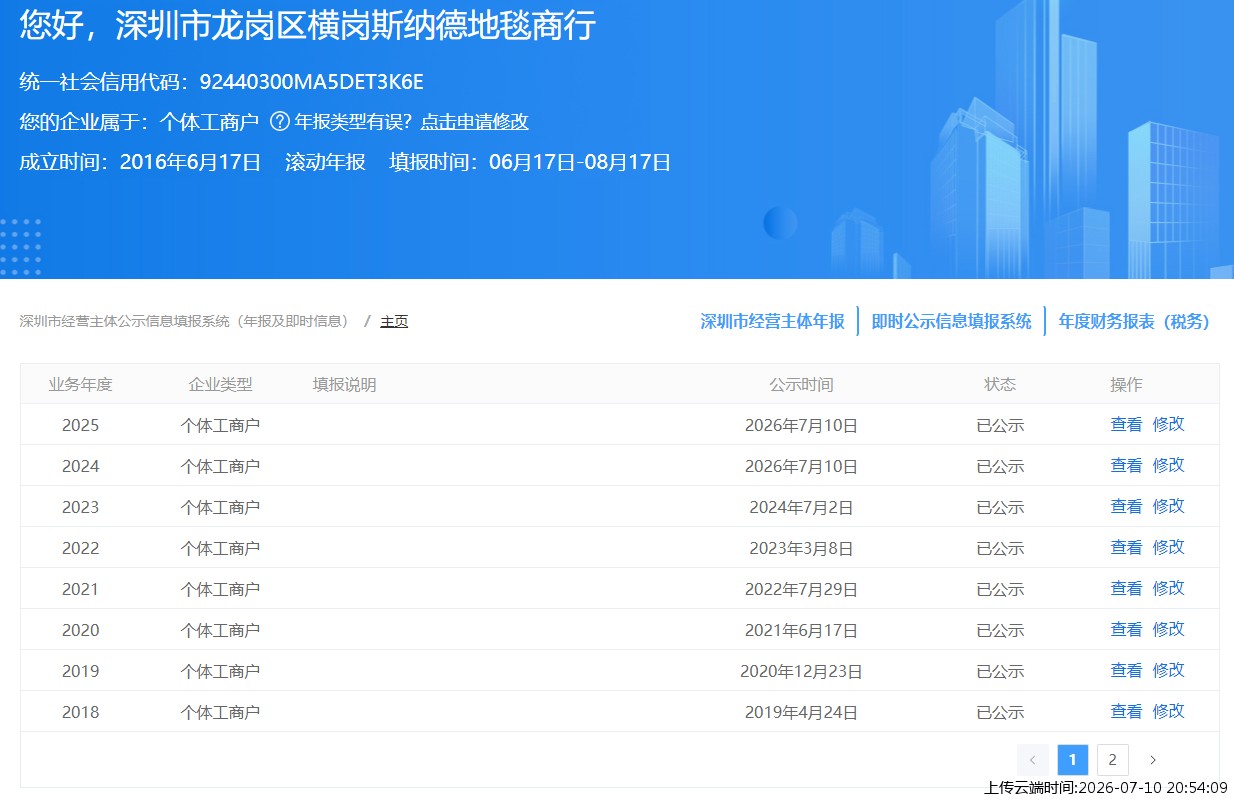View the 2021 annual report (查看)
The height and width of the screenshot is (801, 1234).
(x=1126, y=588)
